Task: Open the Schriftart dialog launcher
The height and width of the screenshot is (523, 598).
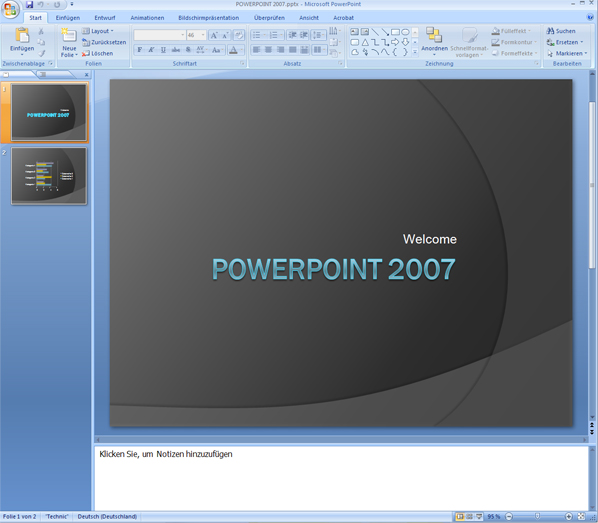Action: (242, 64)
